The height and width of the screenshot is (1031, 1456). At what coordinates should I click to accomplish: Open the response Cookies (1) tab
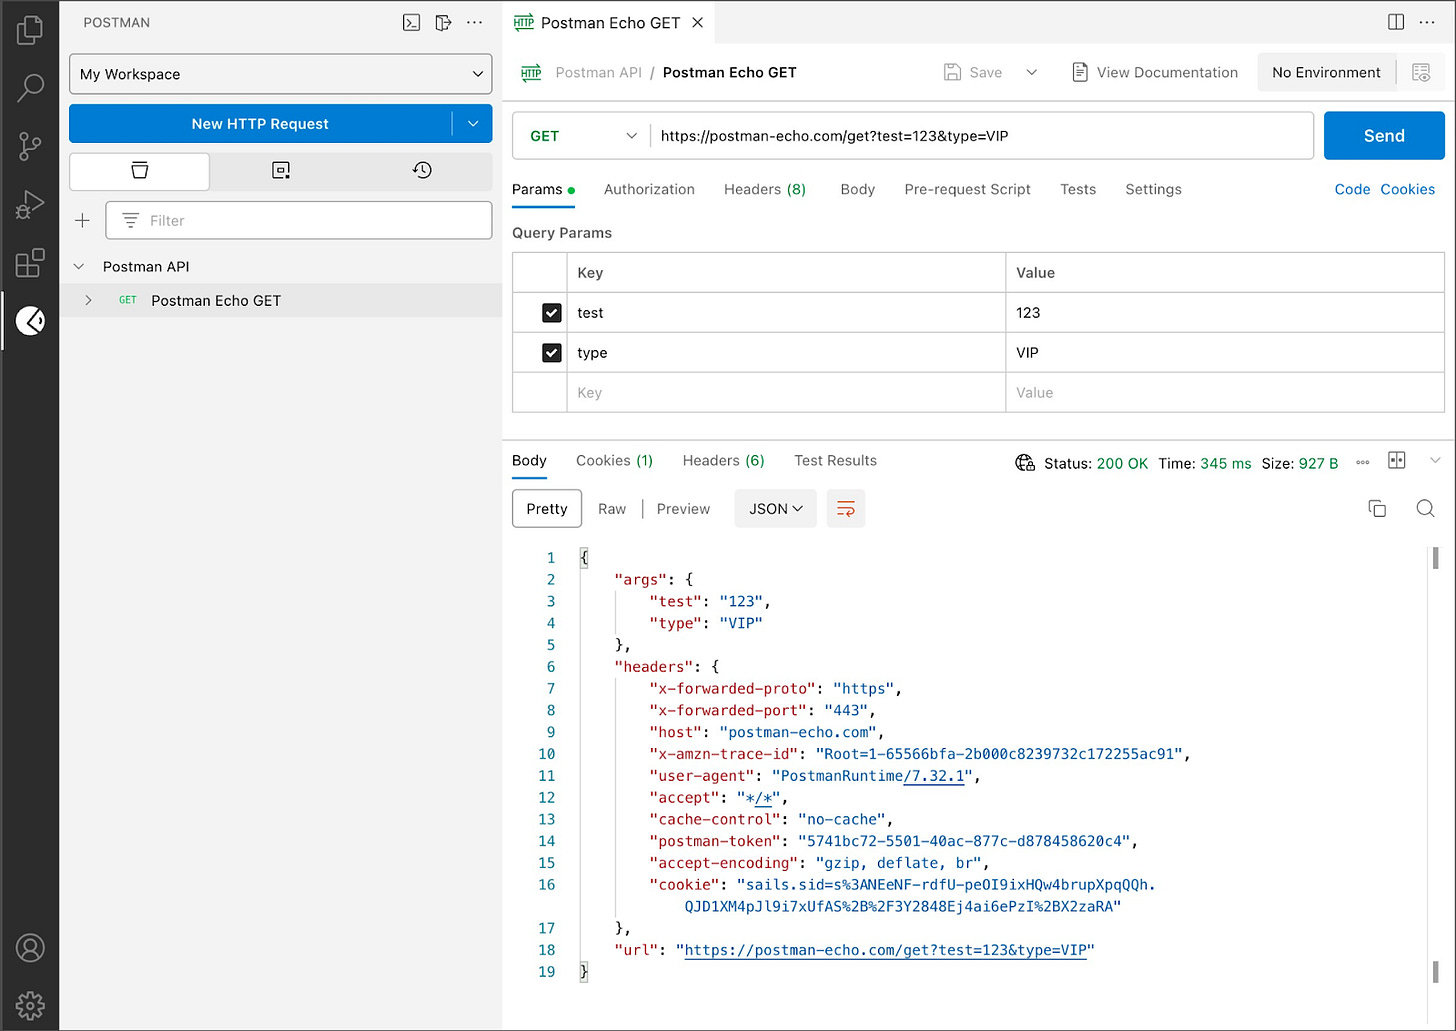click(614, 460)
